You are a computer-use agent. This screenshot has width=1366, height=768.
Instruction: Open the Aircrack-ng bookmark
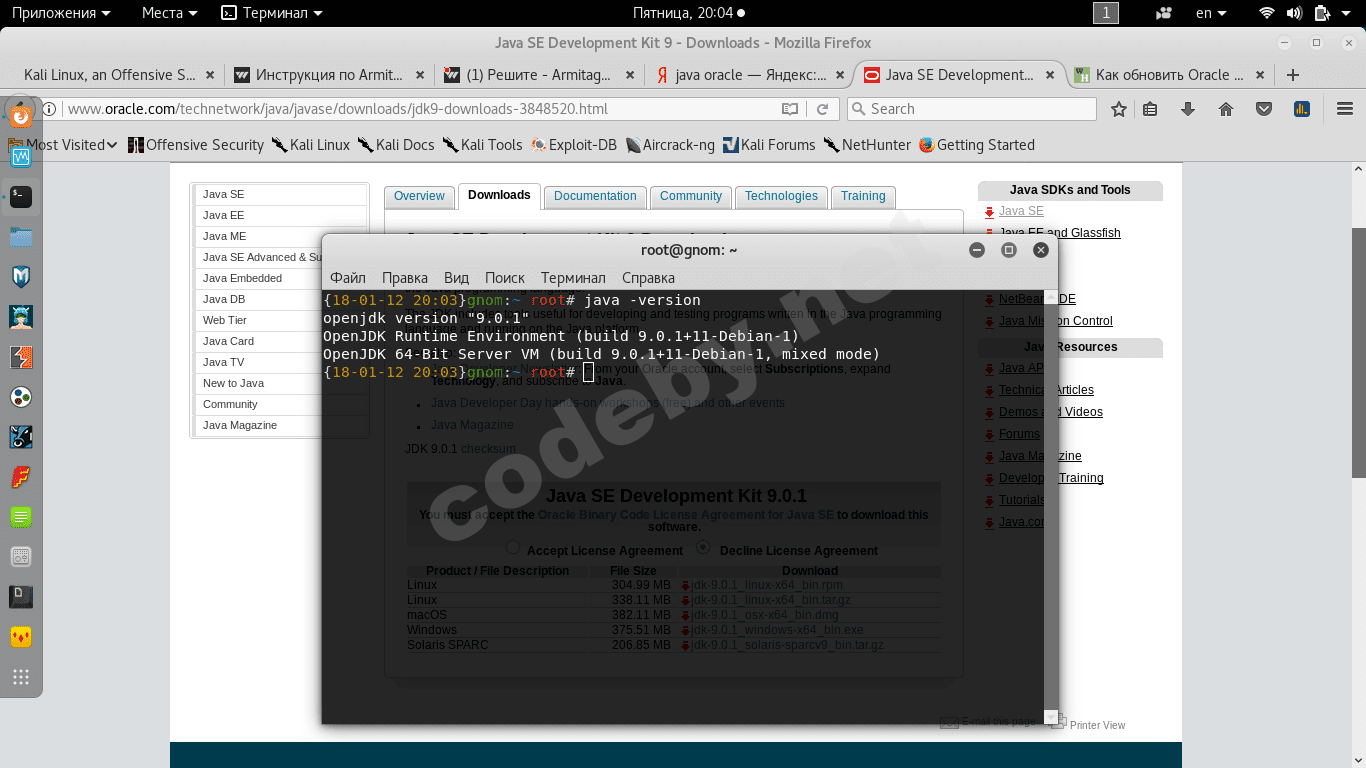(670, 145)
